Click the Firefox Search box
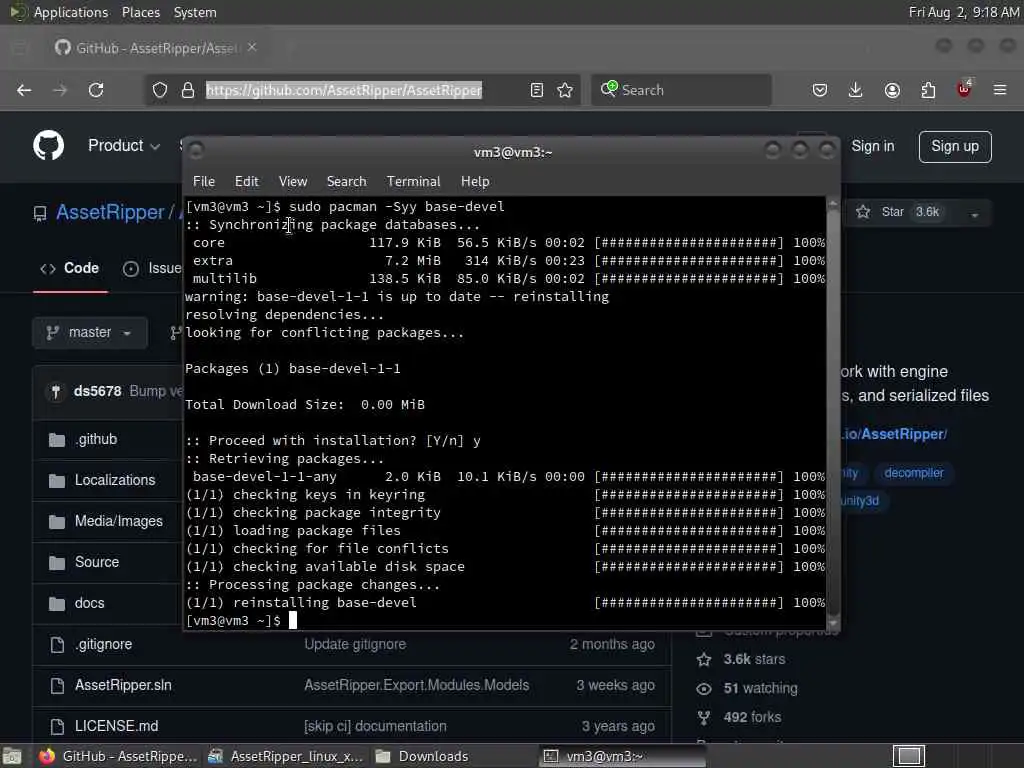This screenshot has width=1024, height=768. [x=681, y=90]
